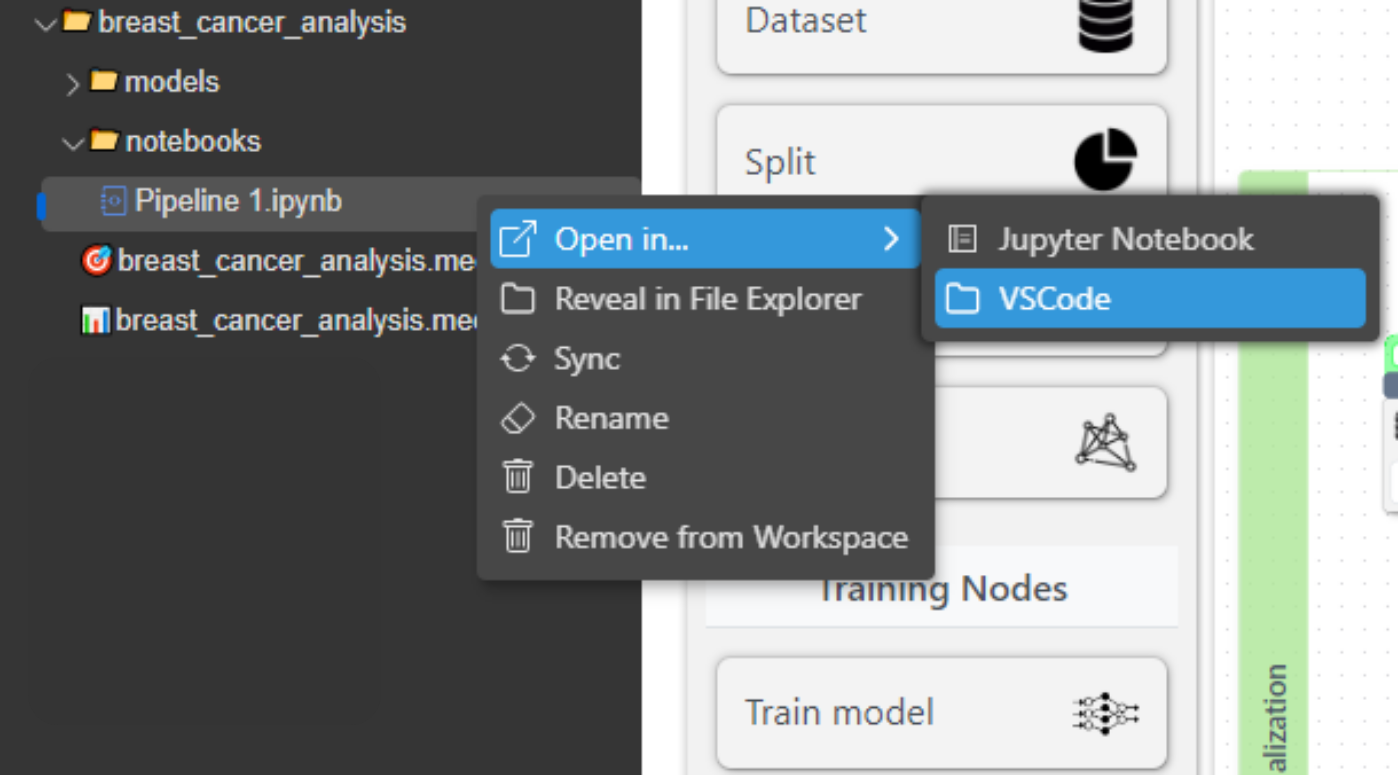
Task: Expand the models folder chevron
Action: tap(72, 83)
